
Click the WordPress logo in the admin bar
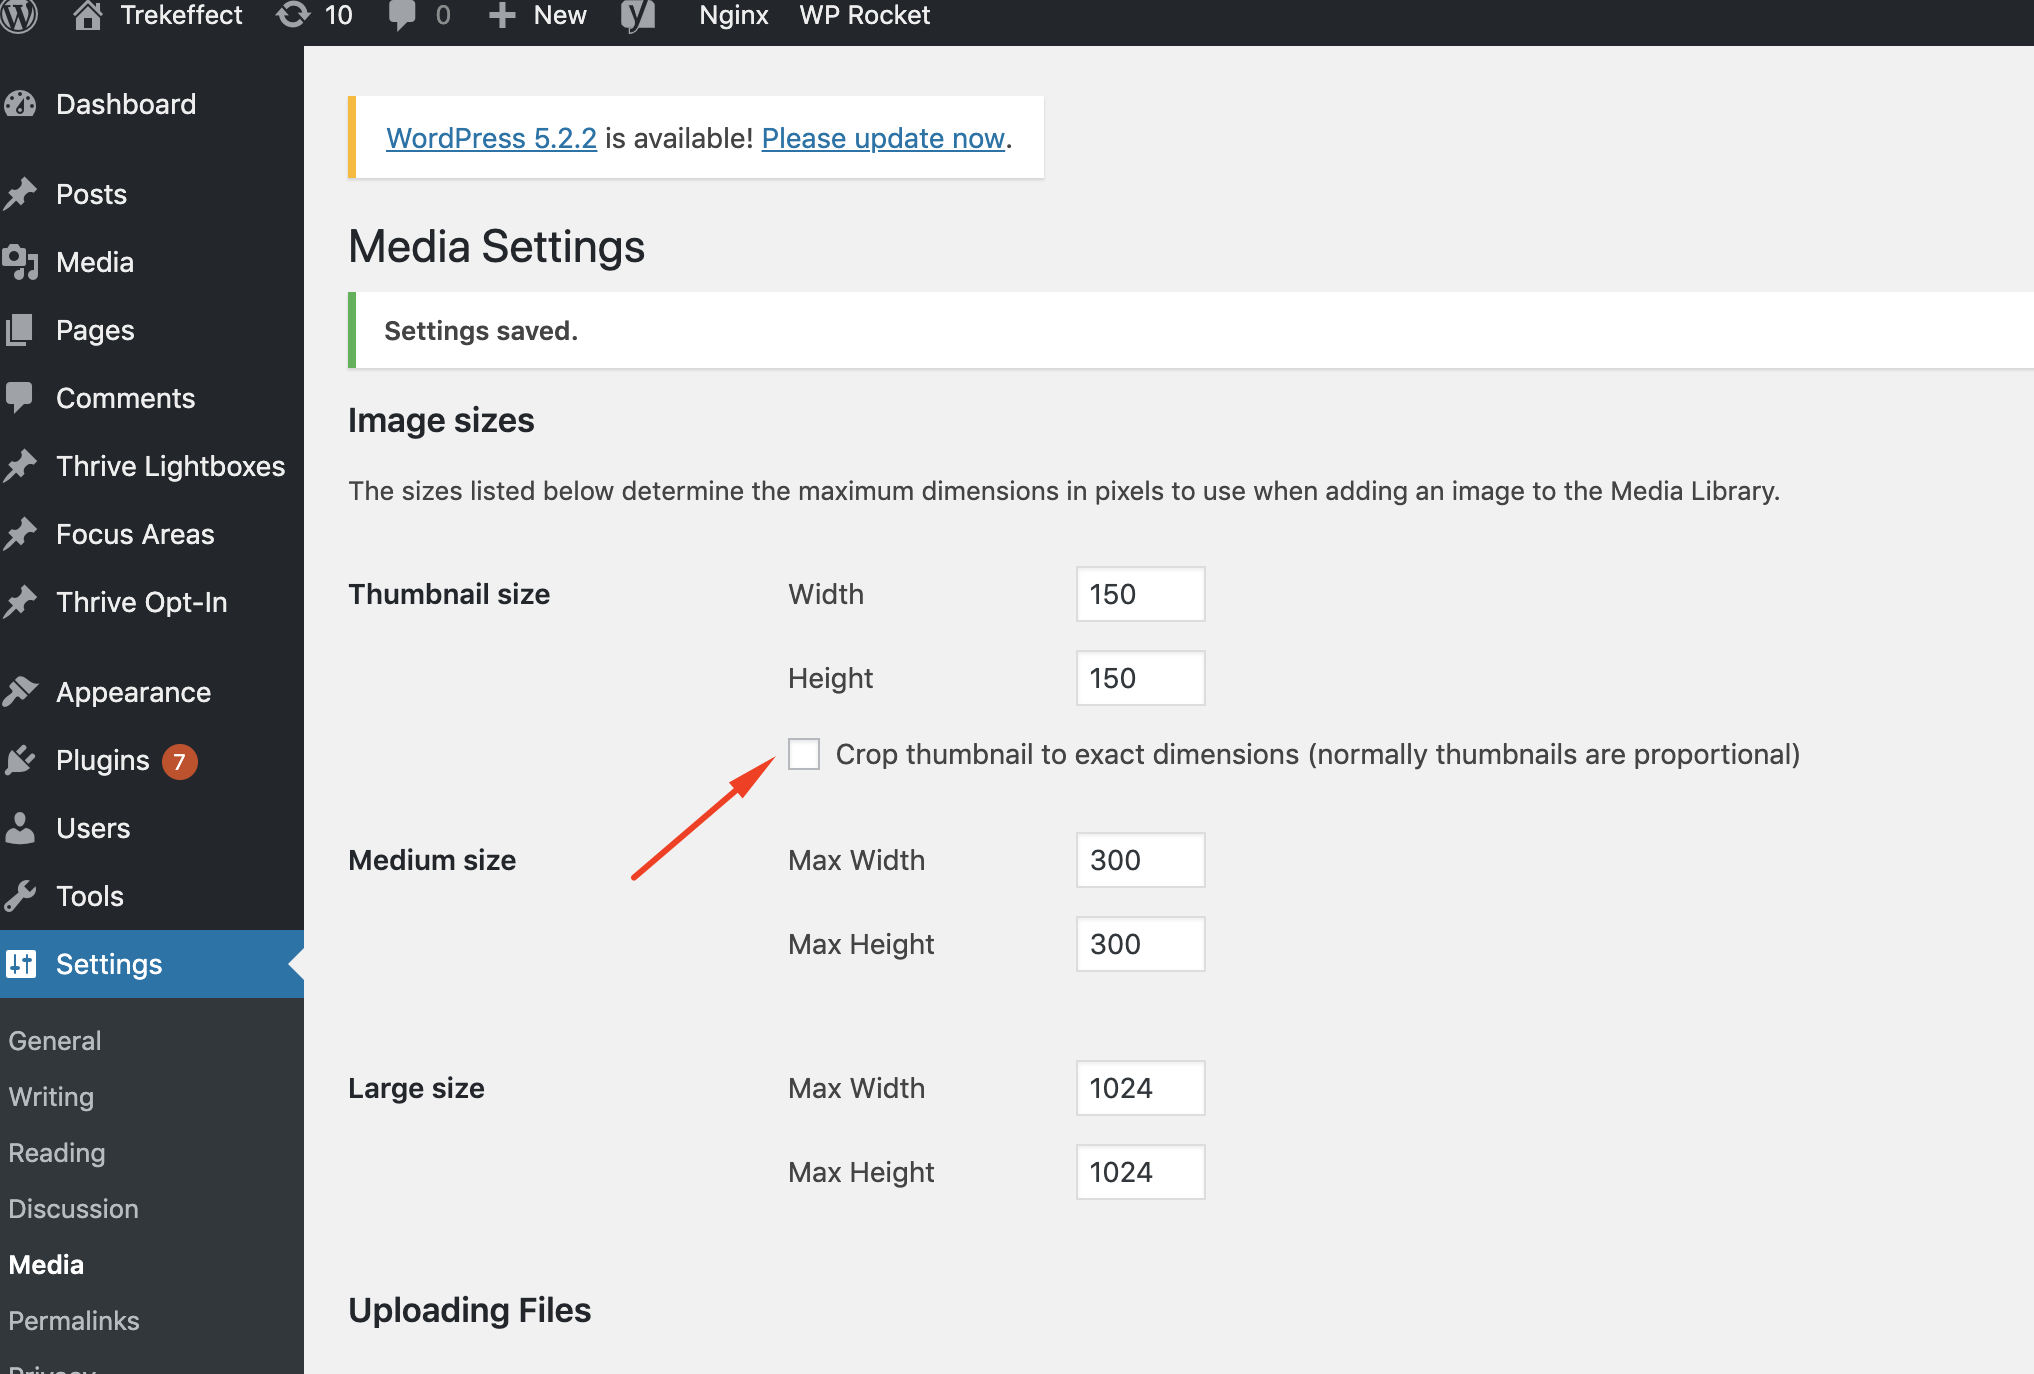click(20, 15)
